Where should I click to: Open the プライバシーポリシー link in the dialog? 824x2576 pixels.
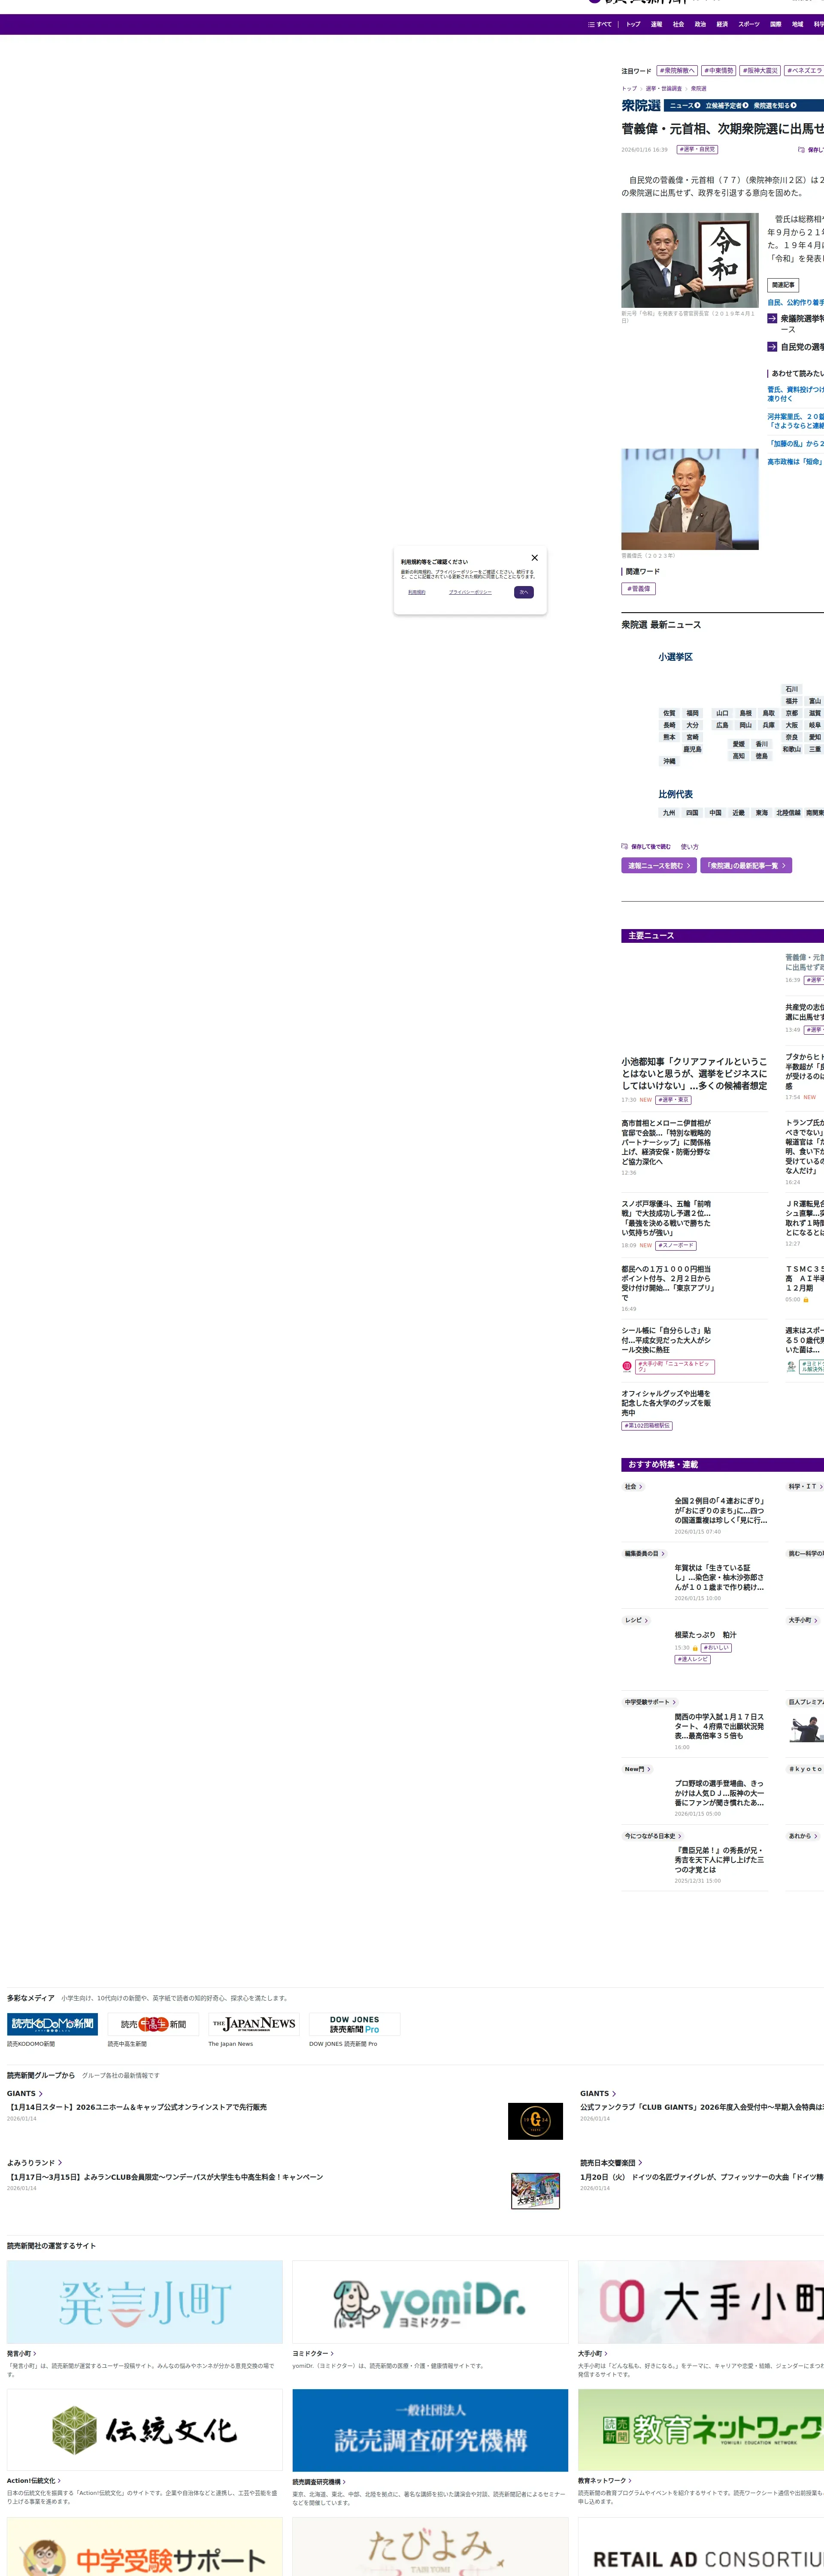[470, 592]
